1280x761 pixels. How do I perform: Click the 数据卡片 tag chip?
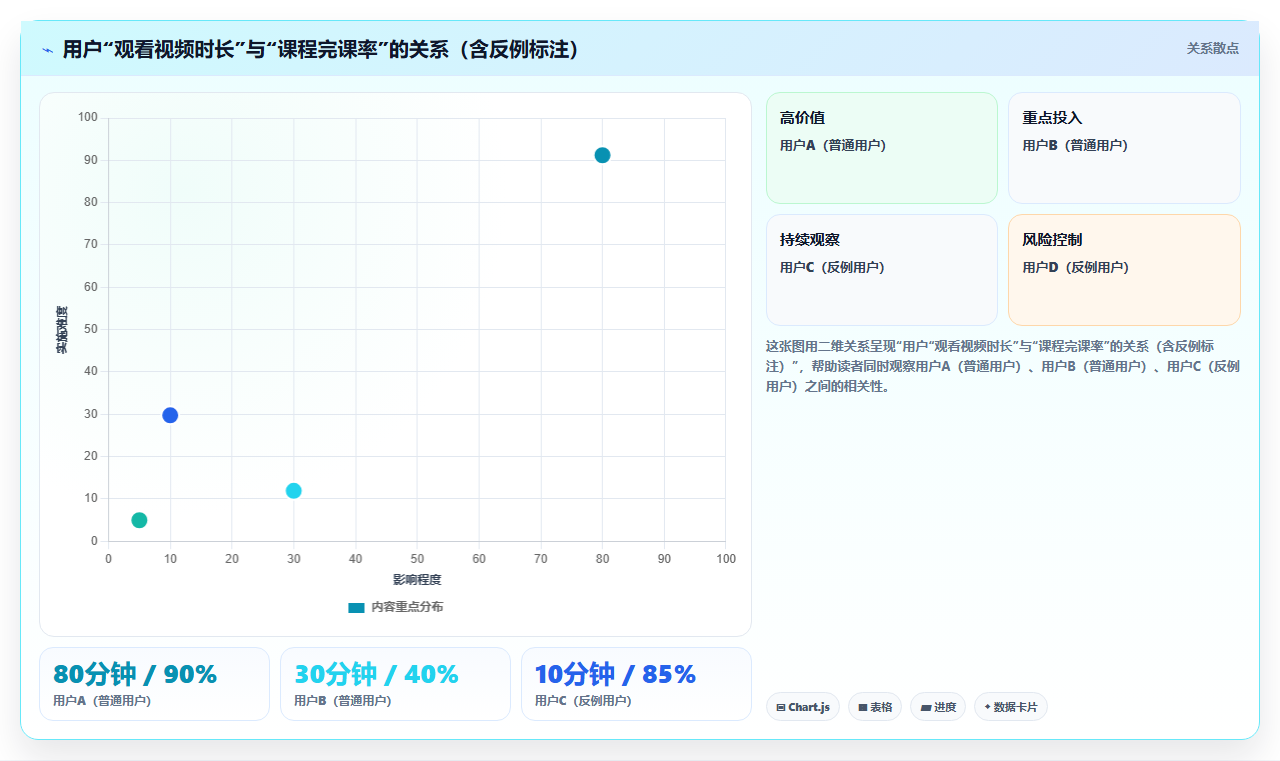click(x=1011, y=707)
